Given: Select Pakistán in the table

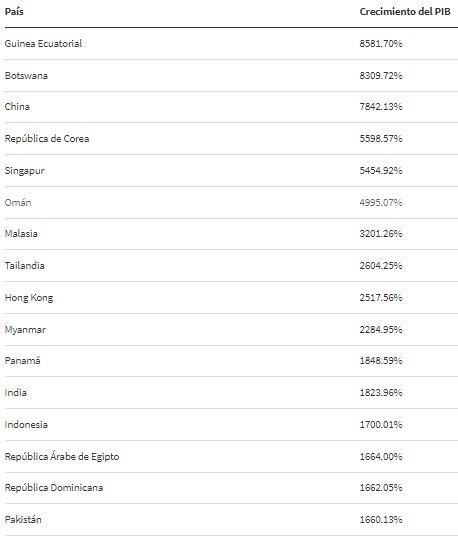Looking at the screenshot, I should [x=23, y=519].
